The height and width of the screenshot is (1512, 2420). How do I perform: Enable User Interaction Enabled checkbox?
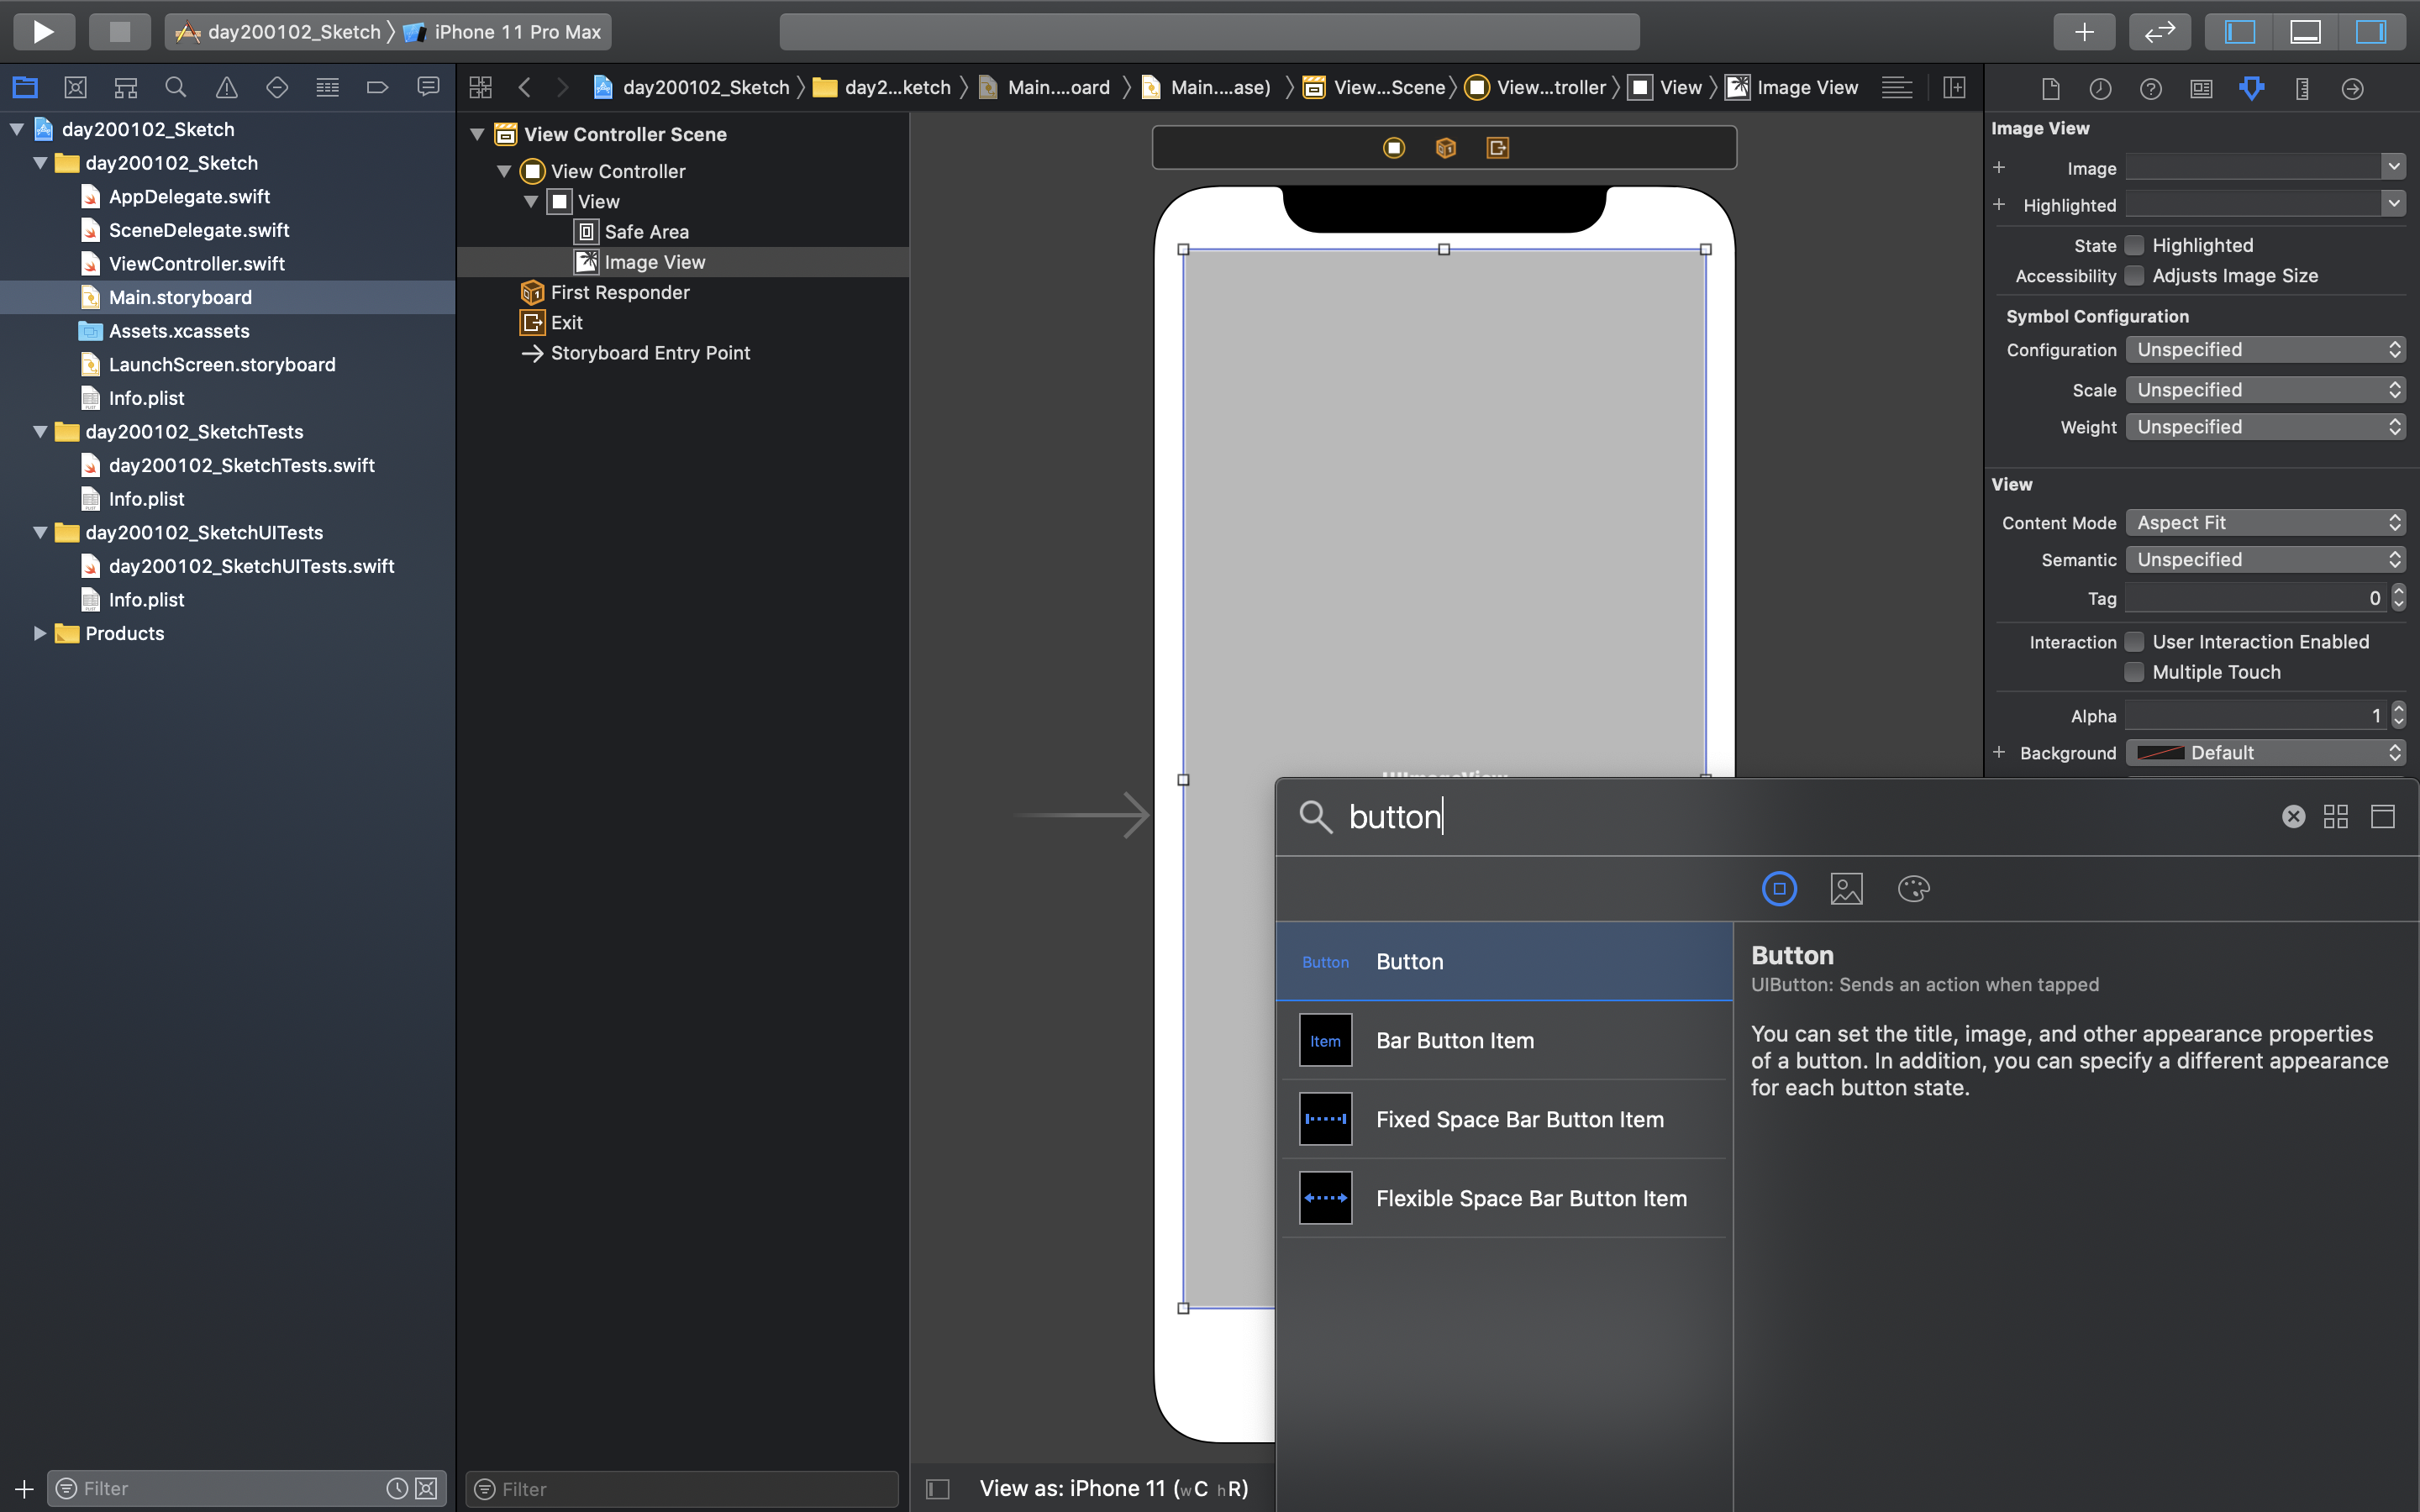coord(2134,642)
